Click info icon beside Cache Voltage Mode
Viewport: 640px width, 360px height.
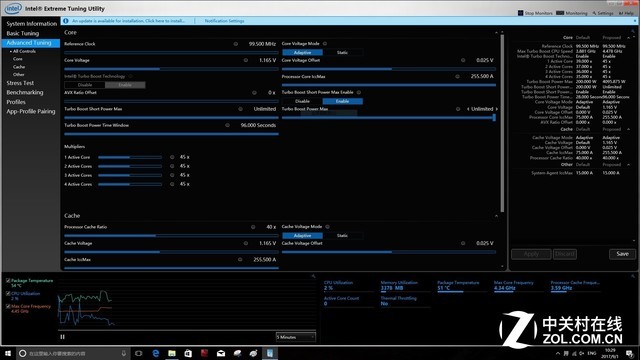coord(327,227)
